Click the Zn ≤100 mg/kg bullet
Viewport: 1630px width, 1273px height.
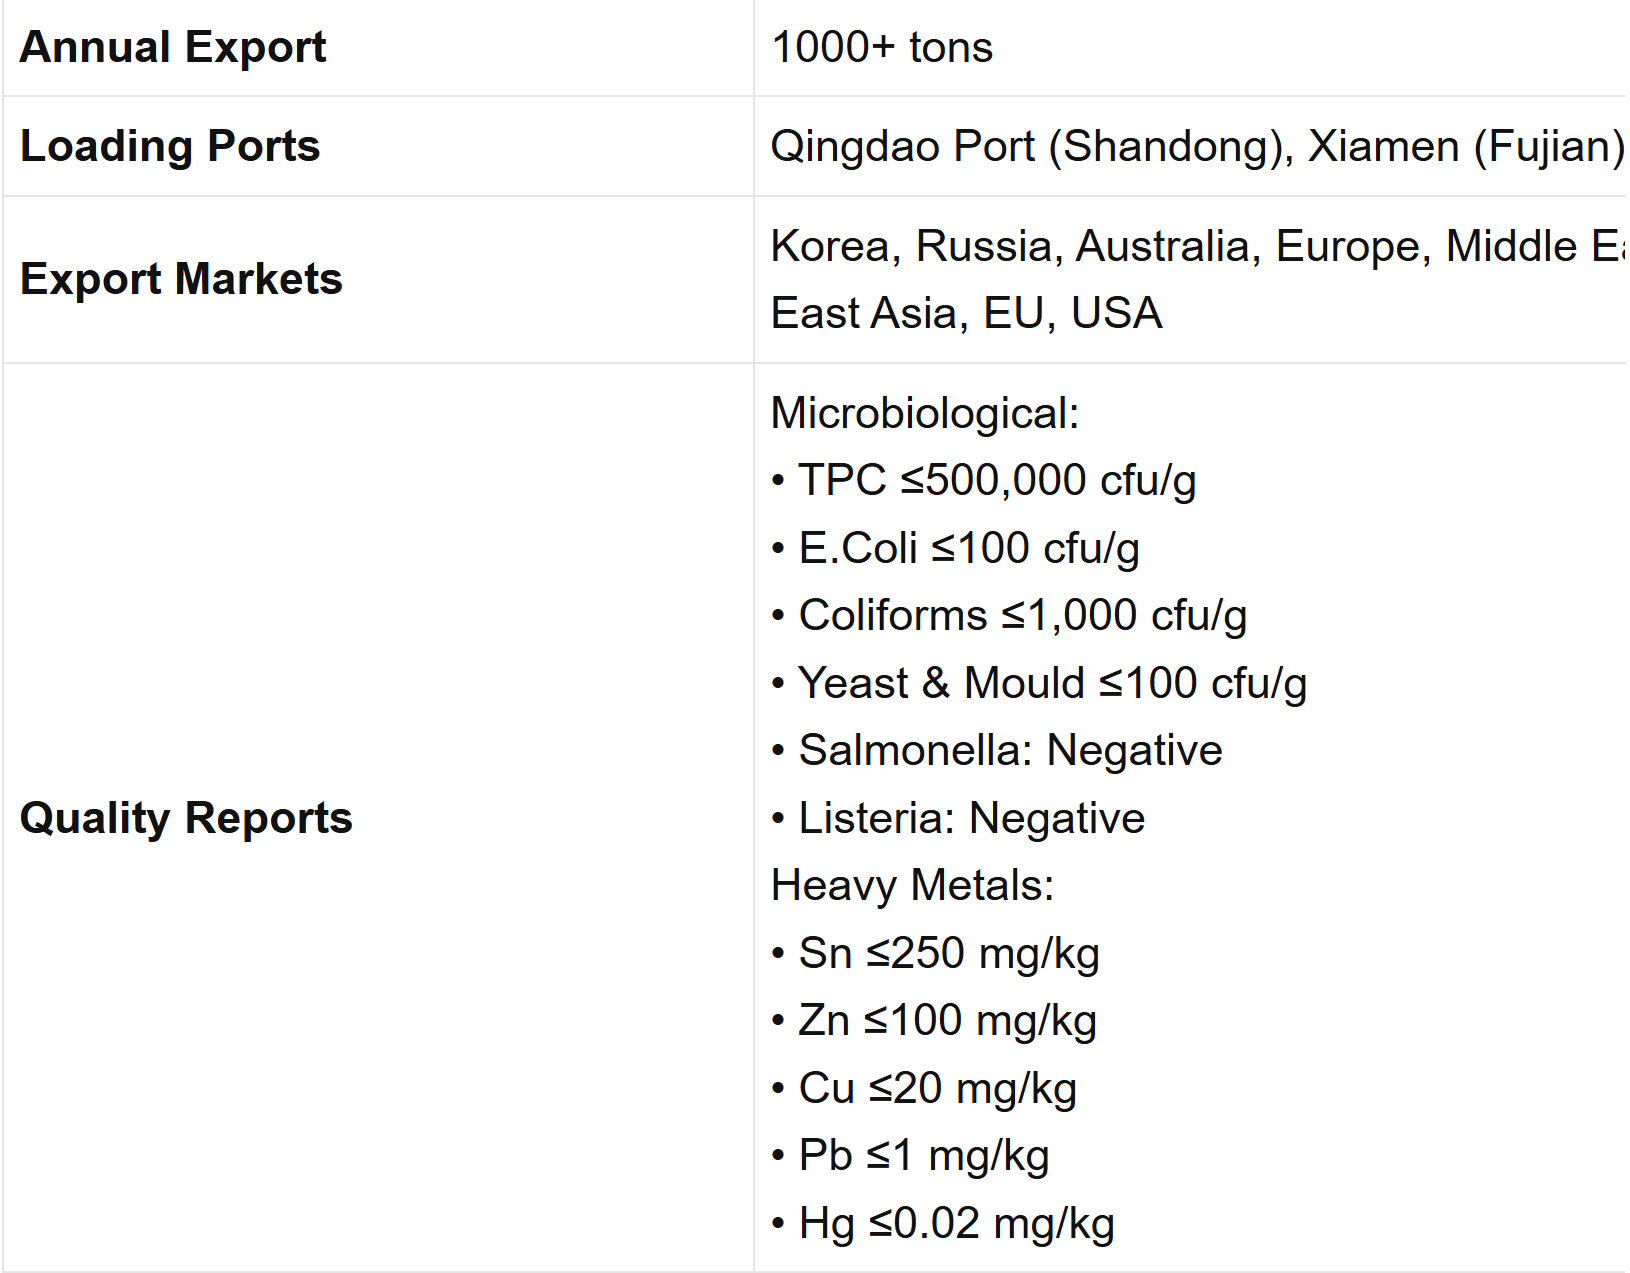(x=935, y=1021)
